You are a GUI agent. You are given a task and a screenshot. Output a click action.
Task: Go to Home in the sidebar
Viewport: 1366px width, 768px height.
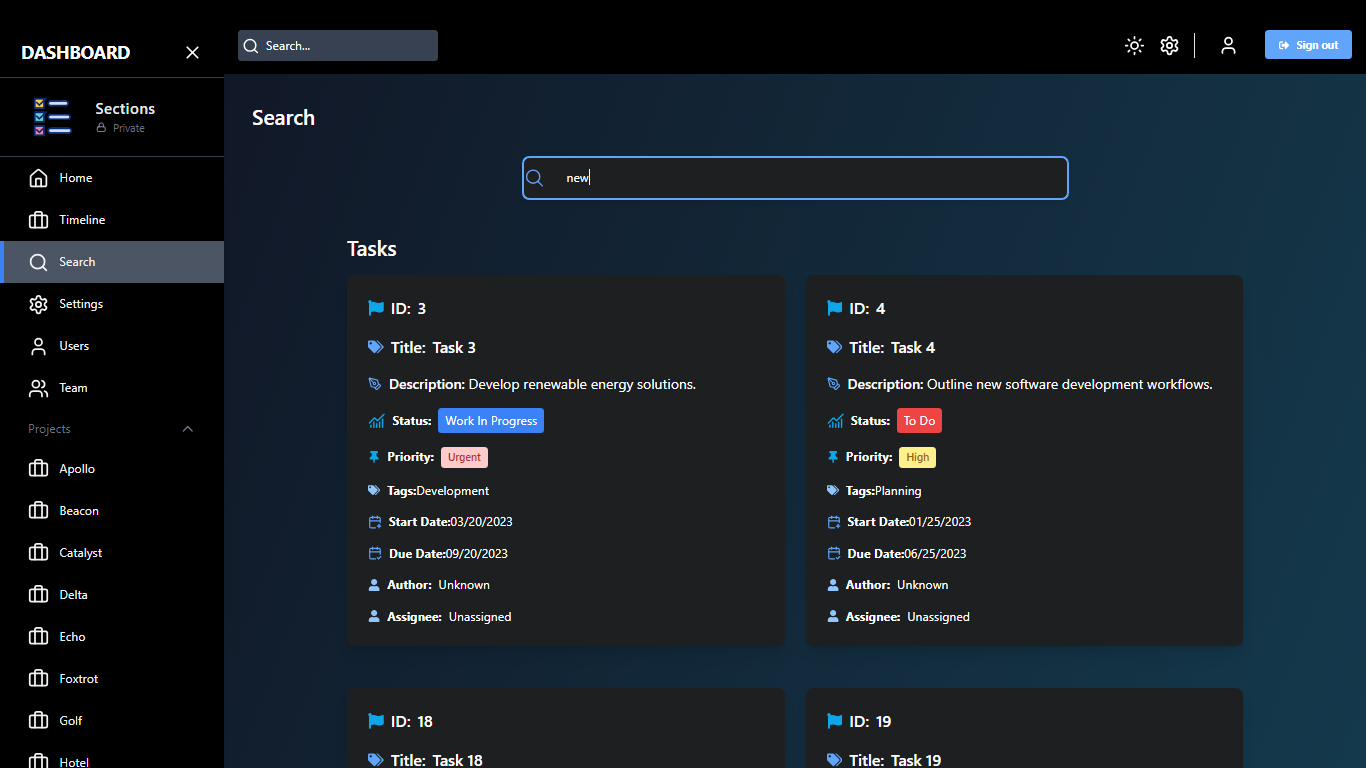tap(112, 178)
